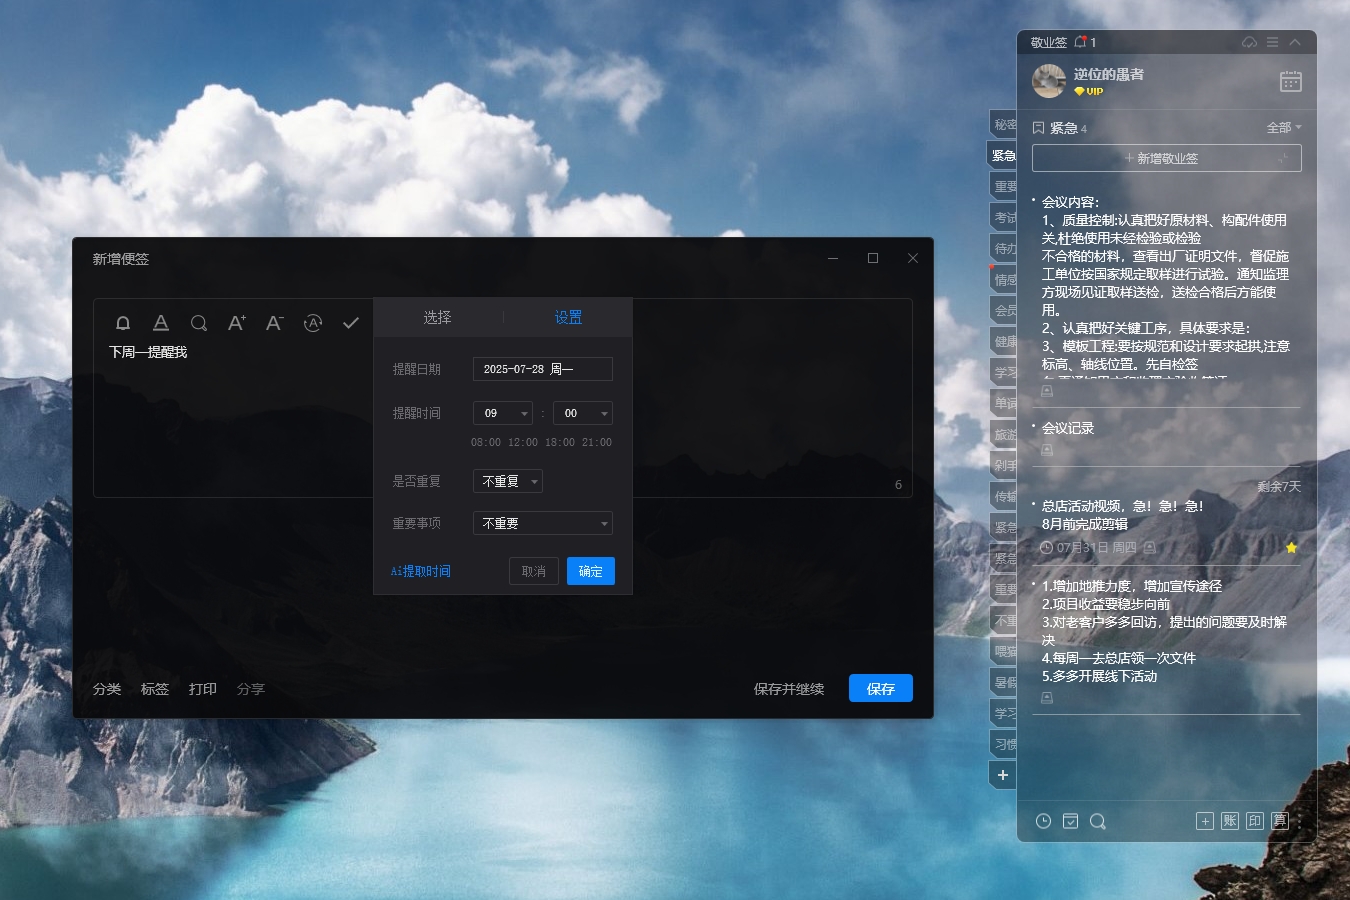The image size is (1350, 900).
Task: Click the 新增敬业签 add button
Action: point(1167,158)
